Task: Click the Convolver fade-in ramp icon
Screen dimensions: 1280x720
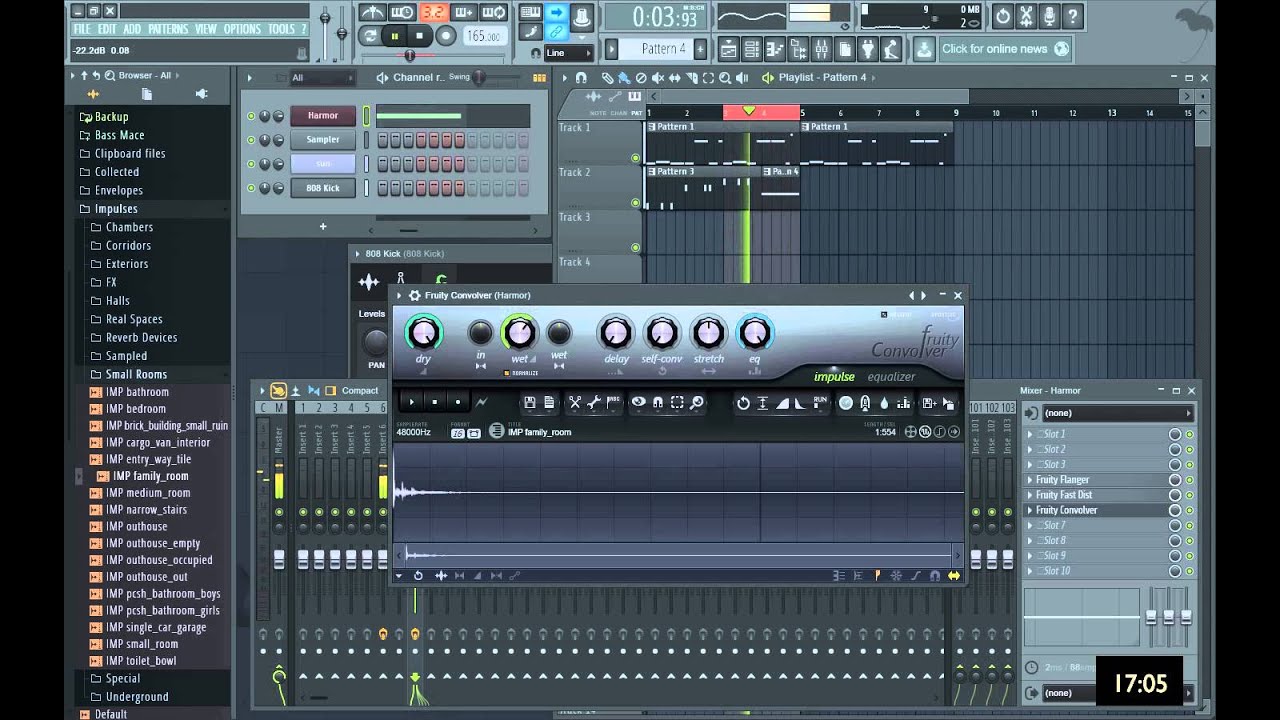Action: 782,402
